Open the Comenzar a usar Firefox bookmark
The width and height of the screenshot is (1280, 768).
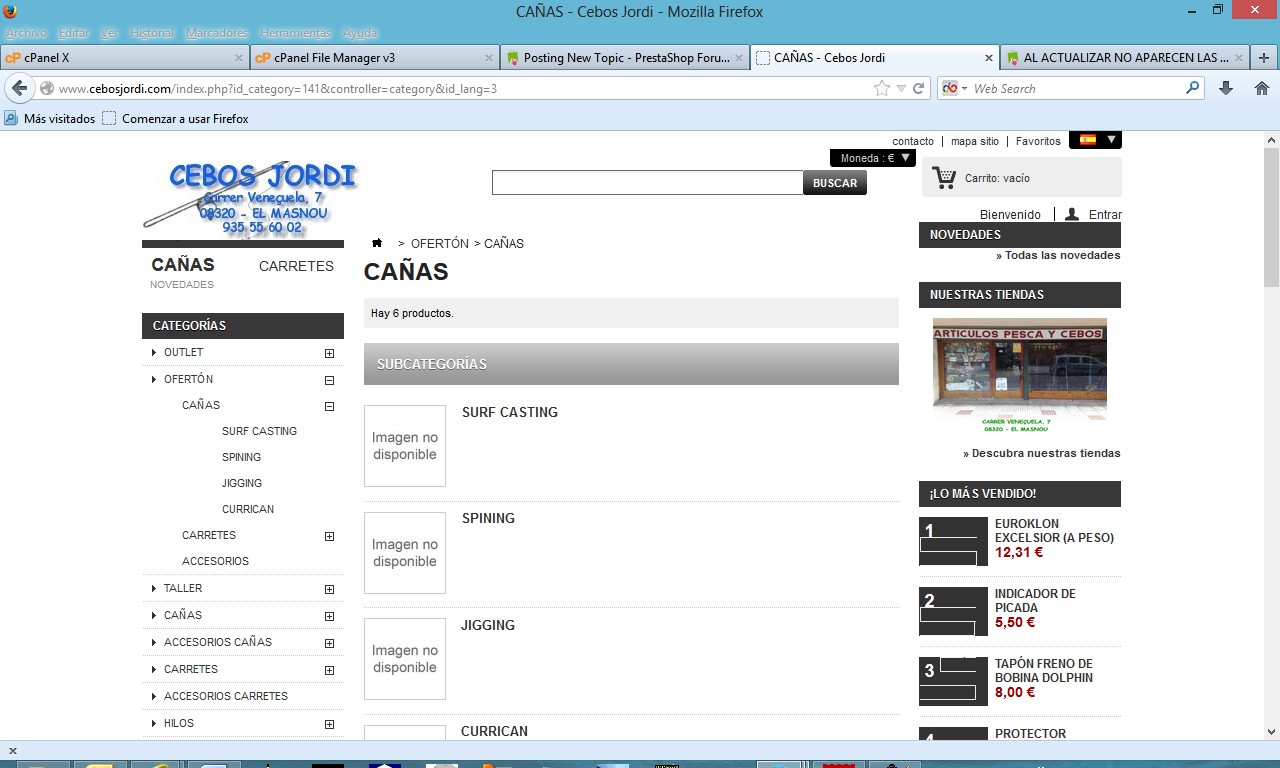click(176, 119)
